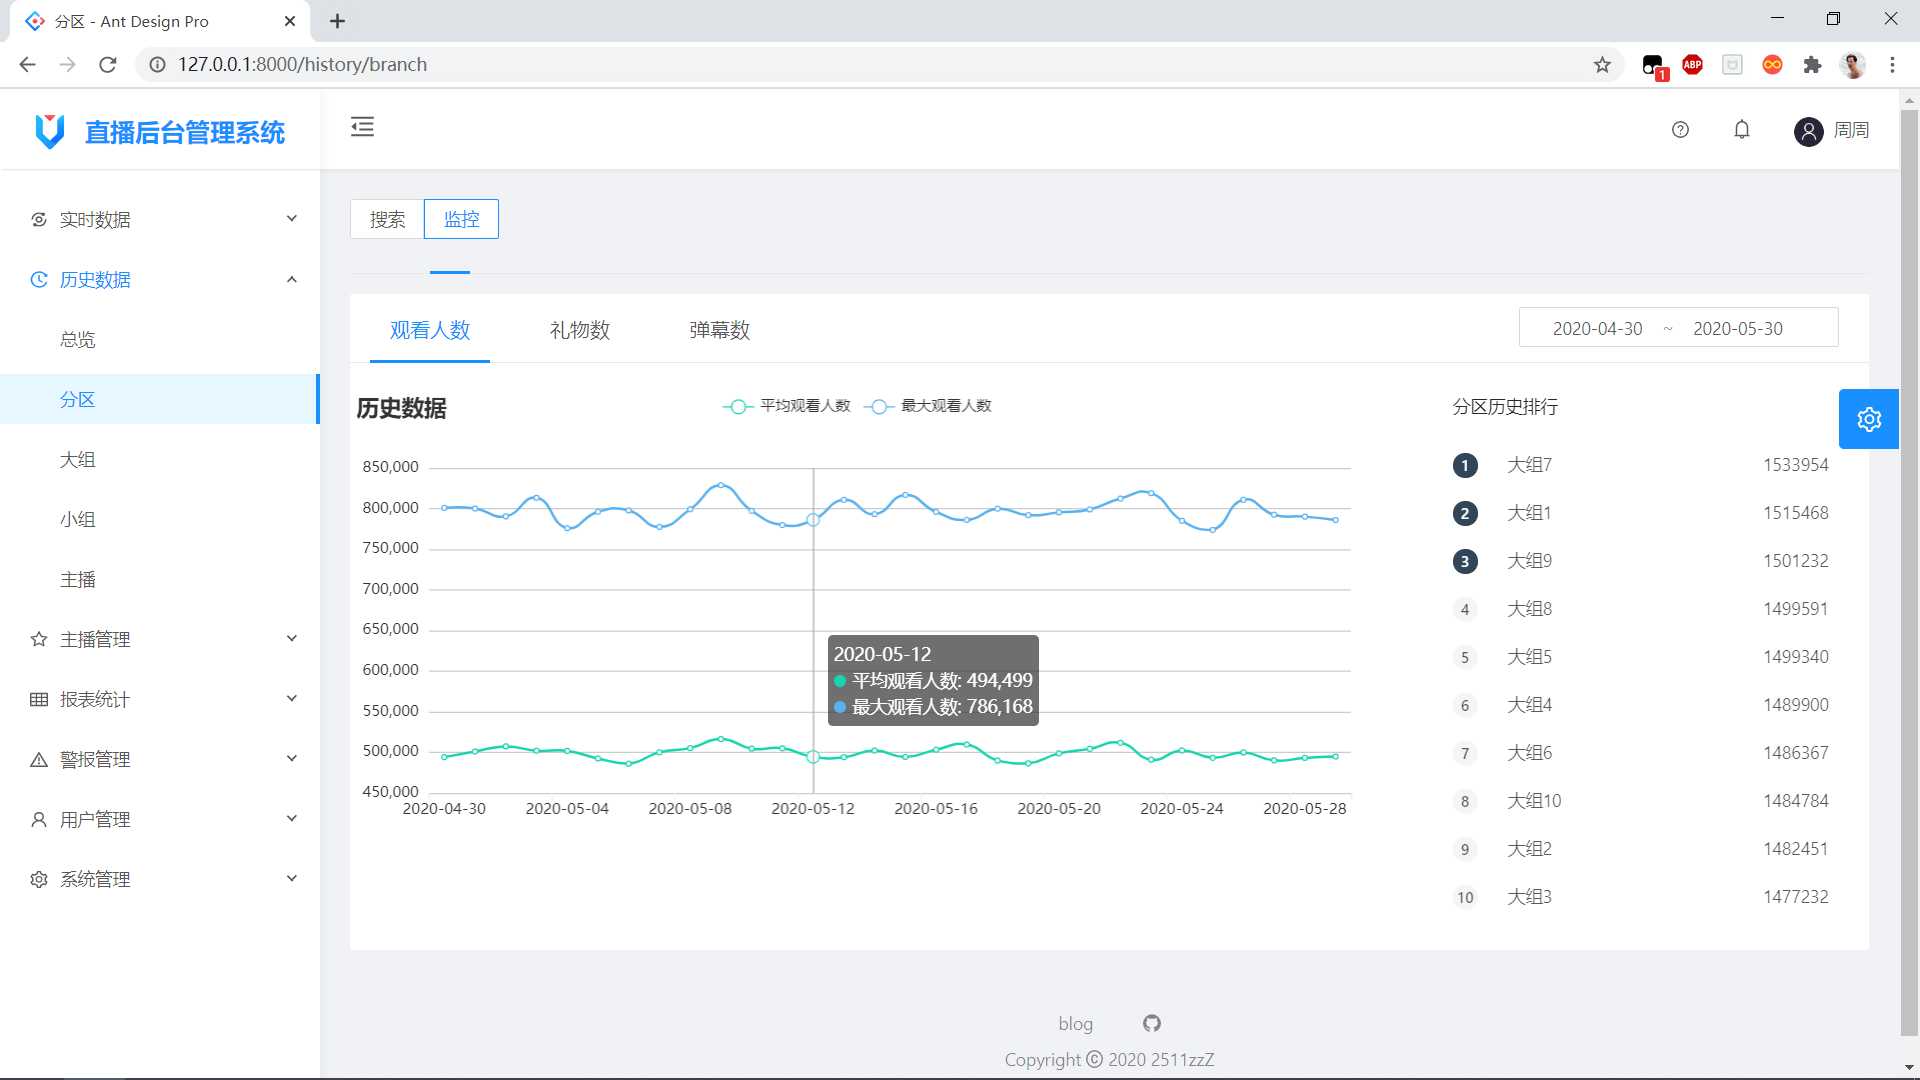Screen dimensions: 1920x1080
Task: Collapse the sidebar with the menu fold icon
Action: pos(362,127)
